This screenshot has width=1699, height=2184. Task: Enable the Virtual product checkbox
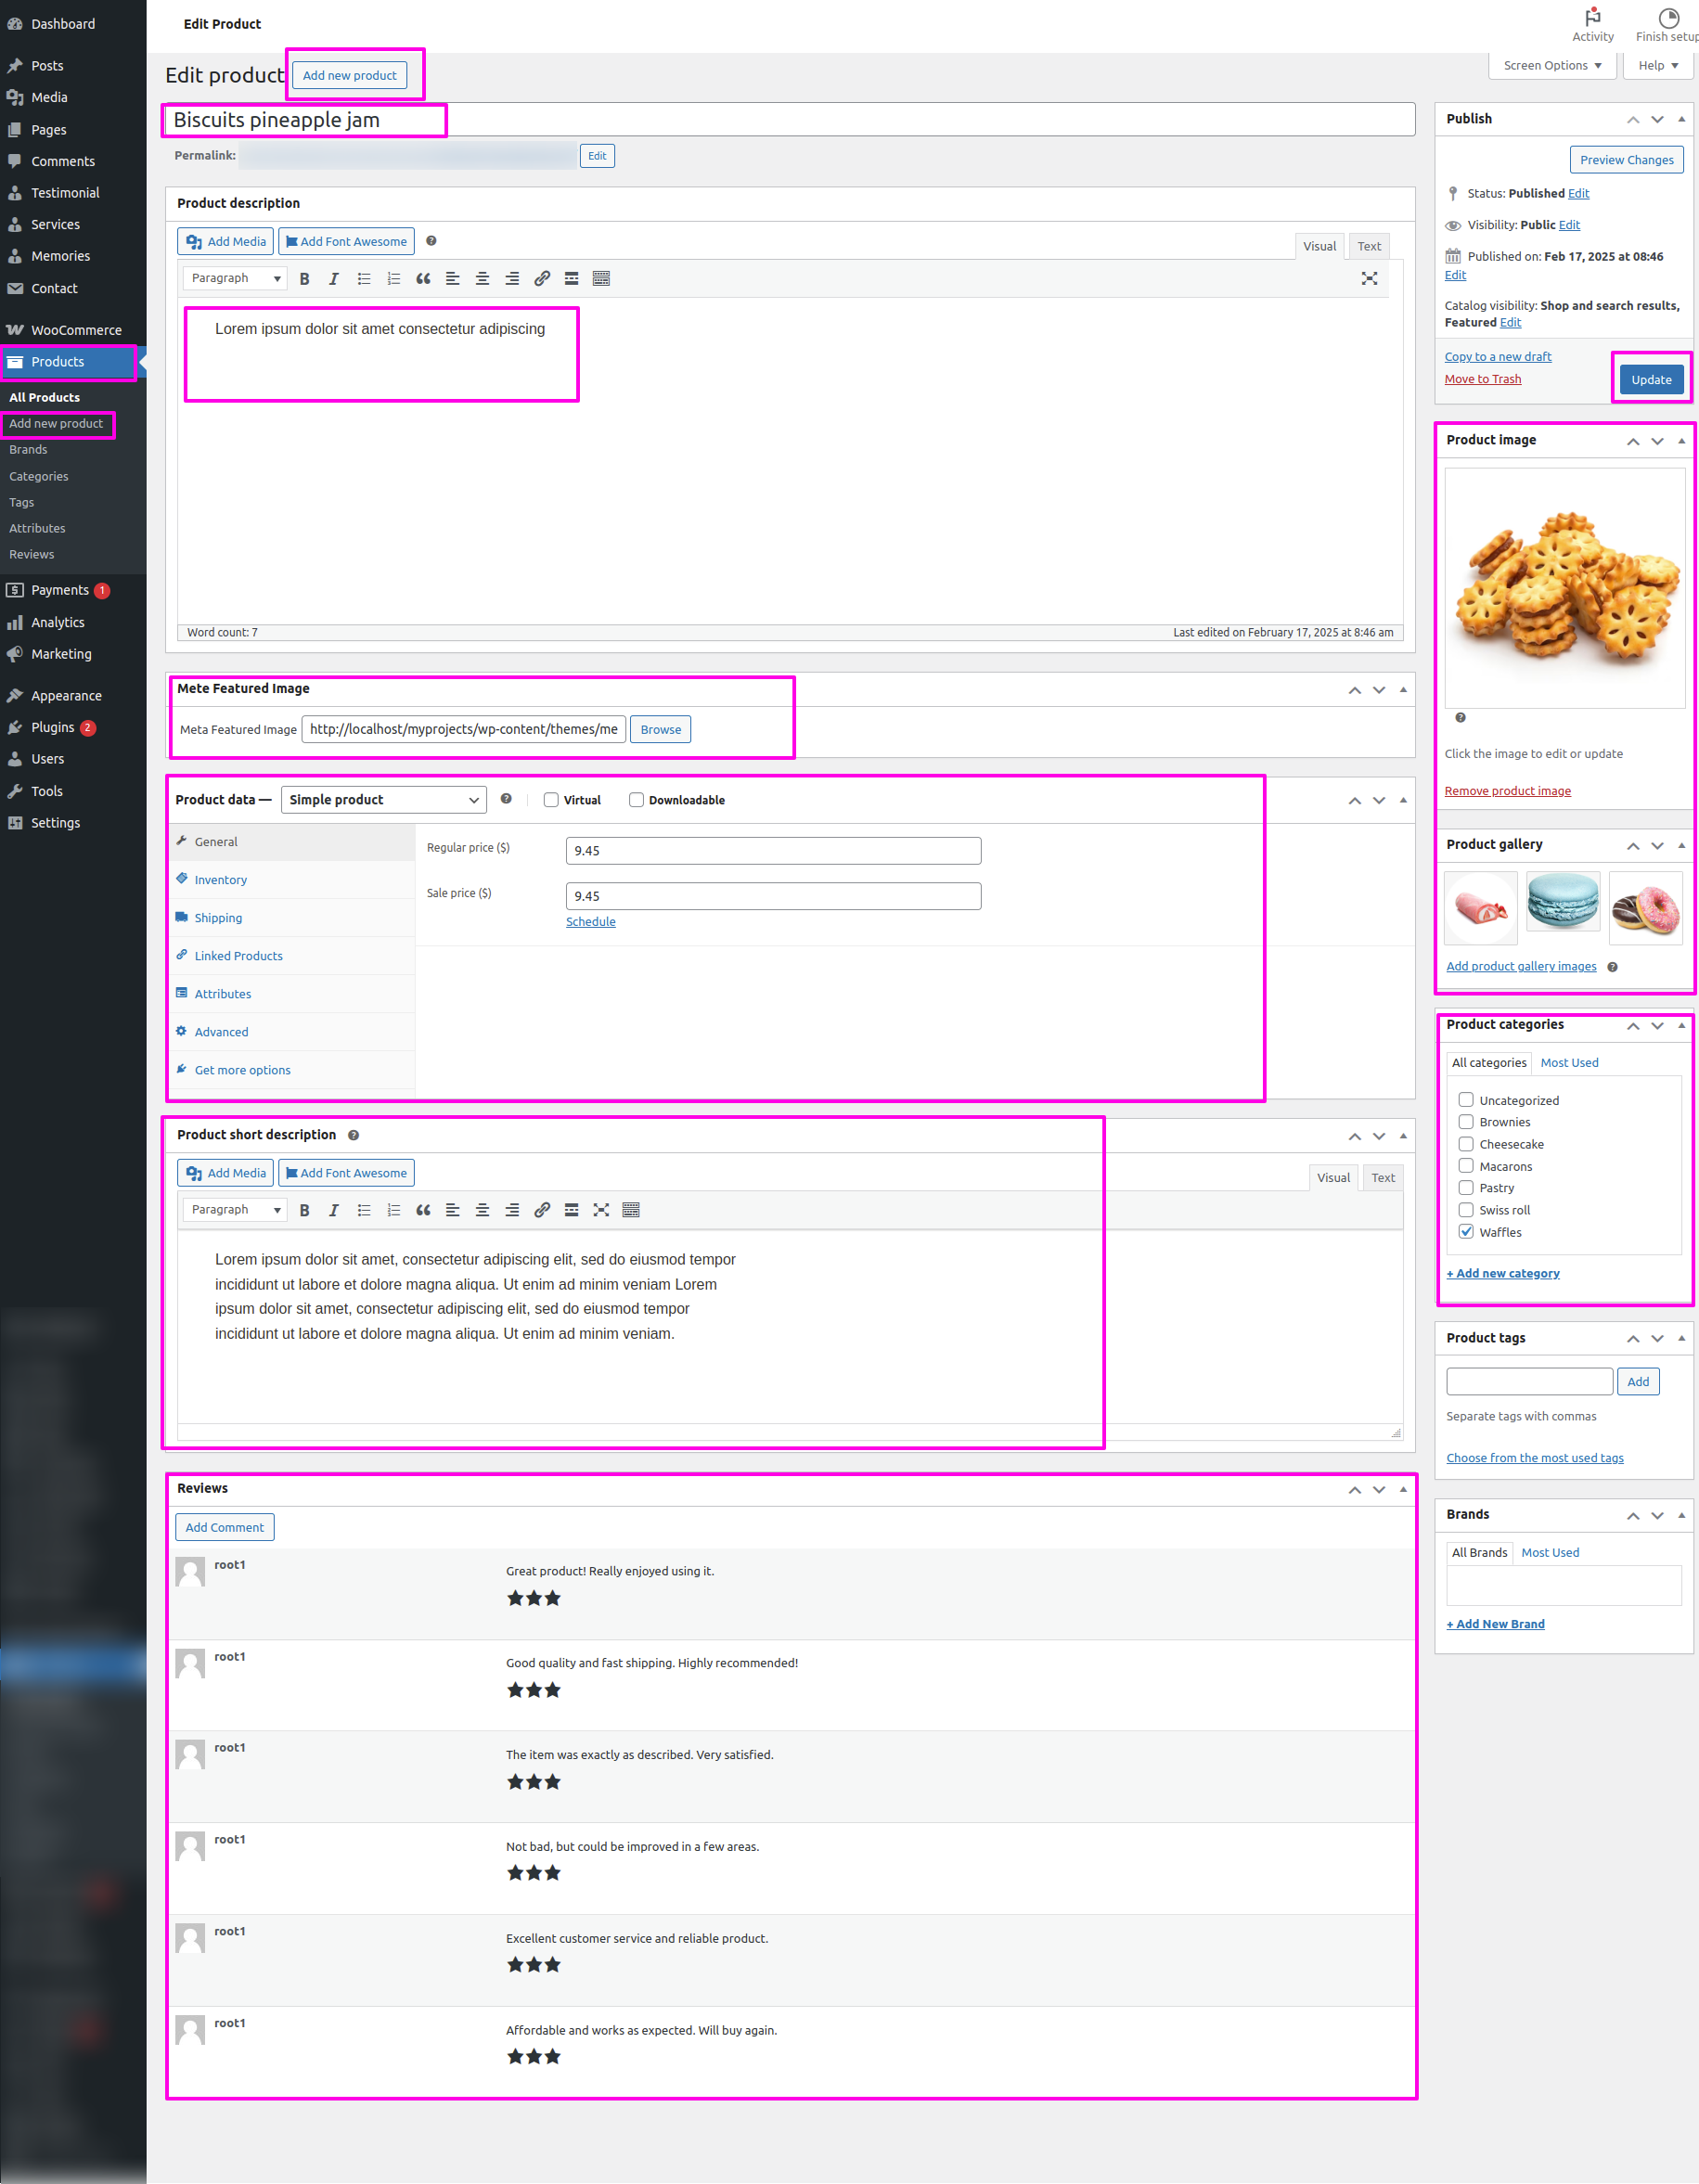tap(551, 800)
